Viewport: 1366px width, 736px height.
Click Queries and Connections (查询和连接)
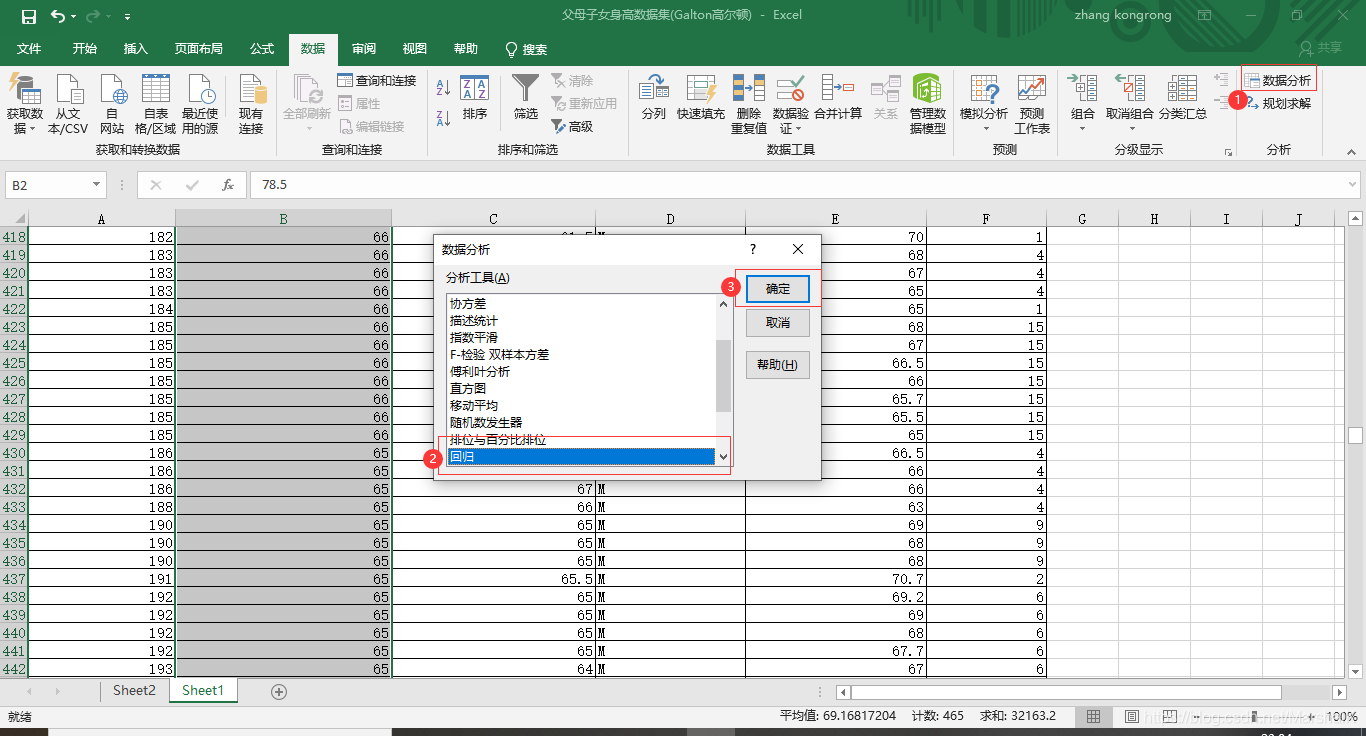pos(377,80)
